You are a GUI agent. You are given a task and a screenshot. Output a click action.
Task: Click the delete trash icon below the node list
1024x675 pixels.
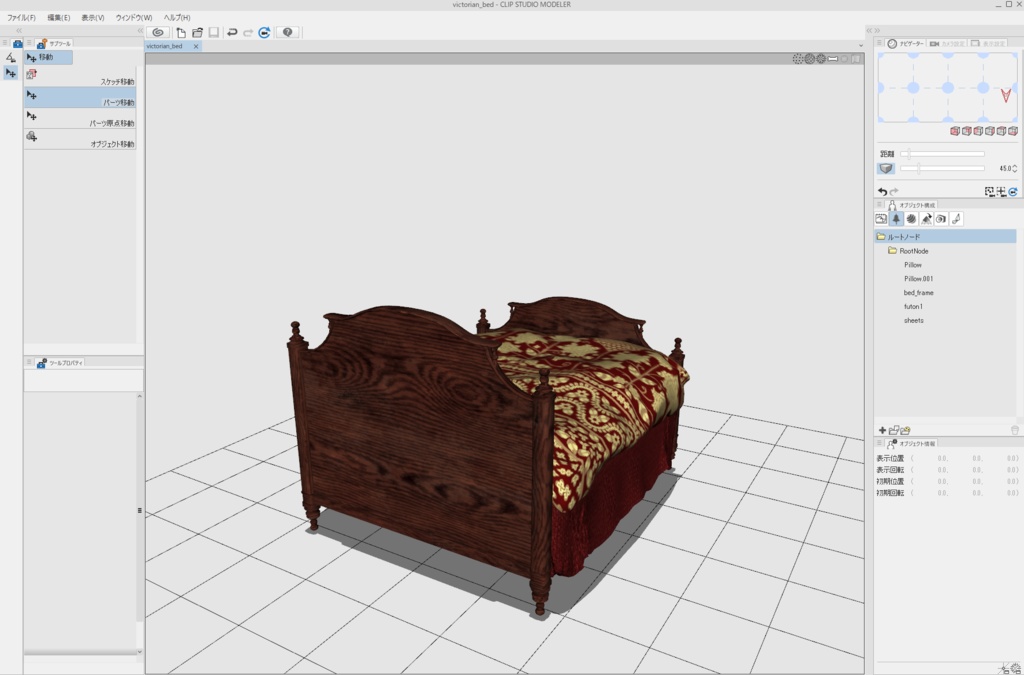coord(1014,429)
